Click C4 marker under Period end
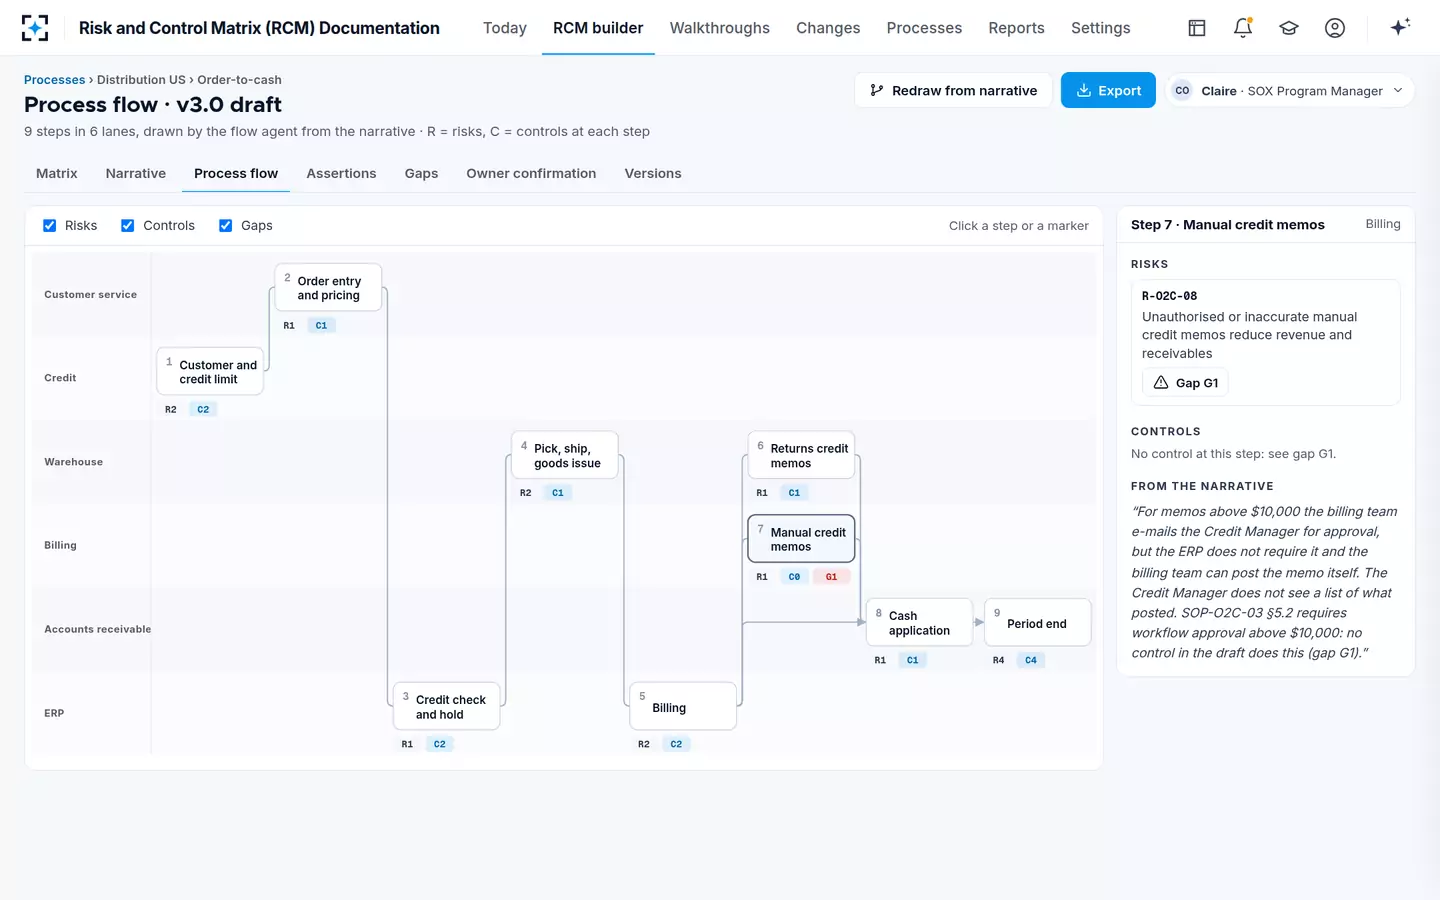The width and height of the screenshot is (1440, 900). 1031,660
